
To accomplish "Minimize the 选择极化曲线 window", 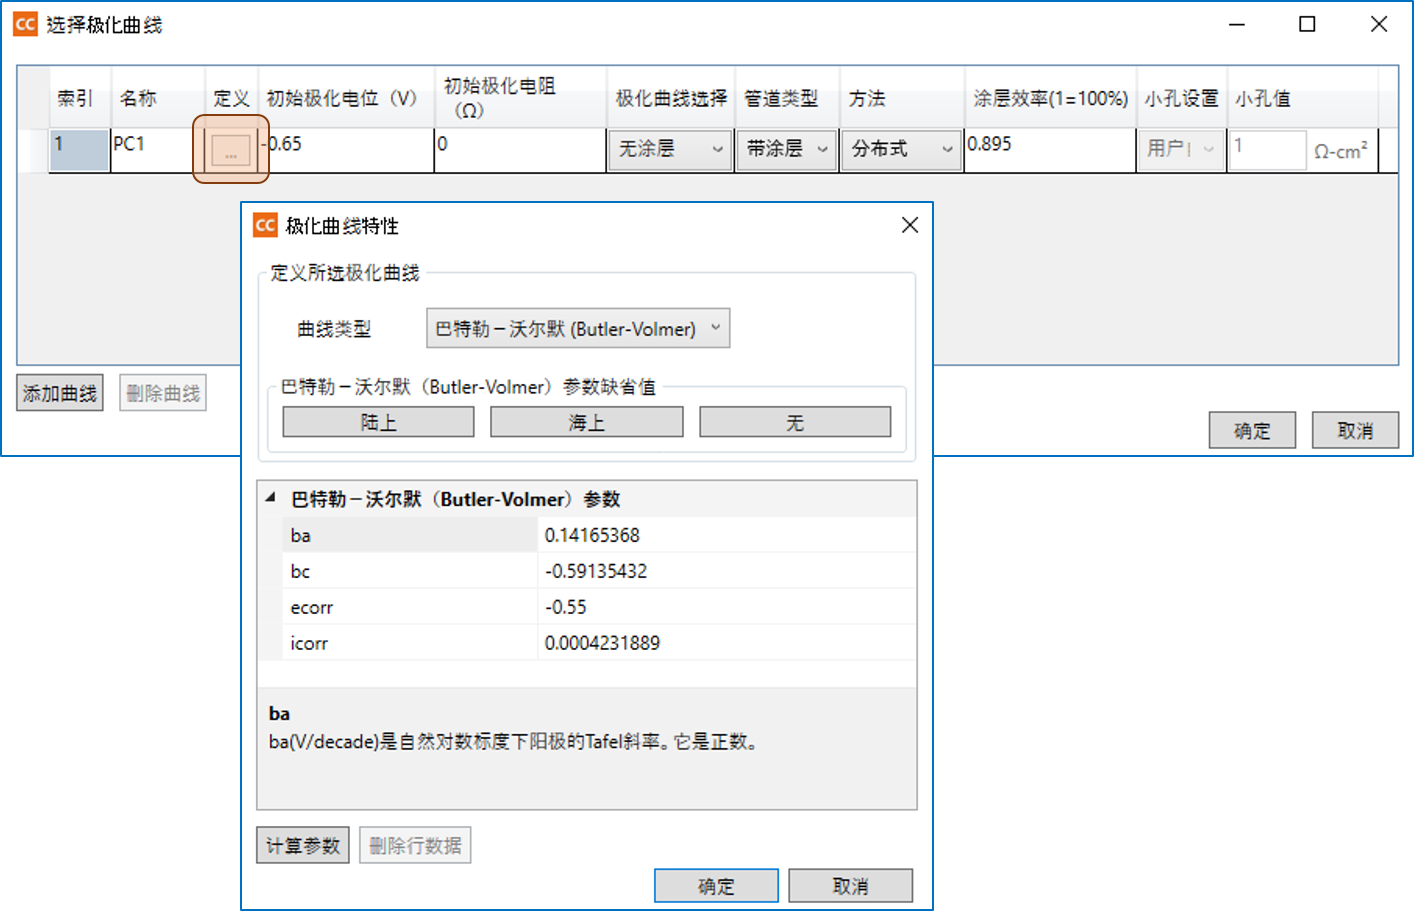I will click(x=1237, y=24).
